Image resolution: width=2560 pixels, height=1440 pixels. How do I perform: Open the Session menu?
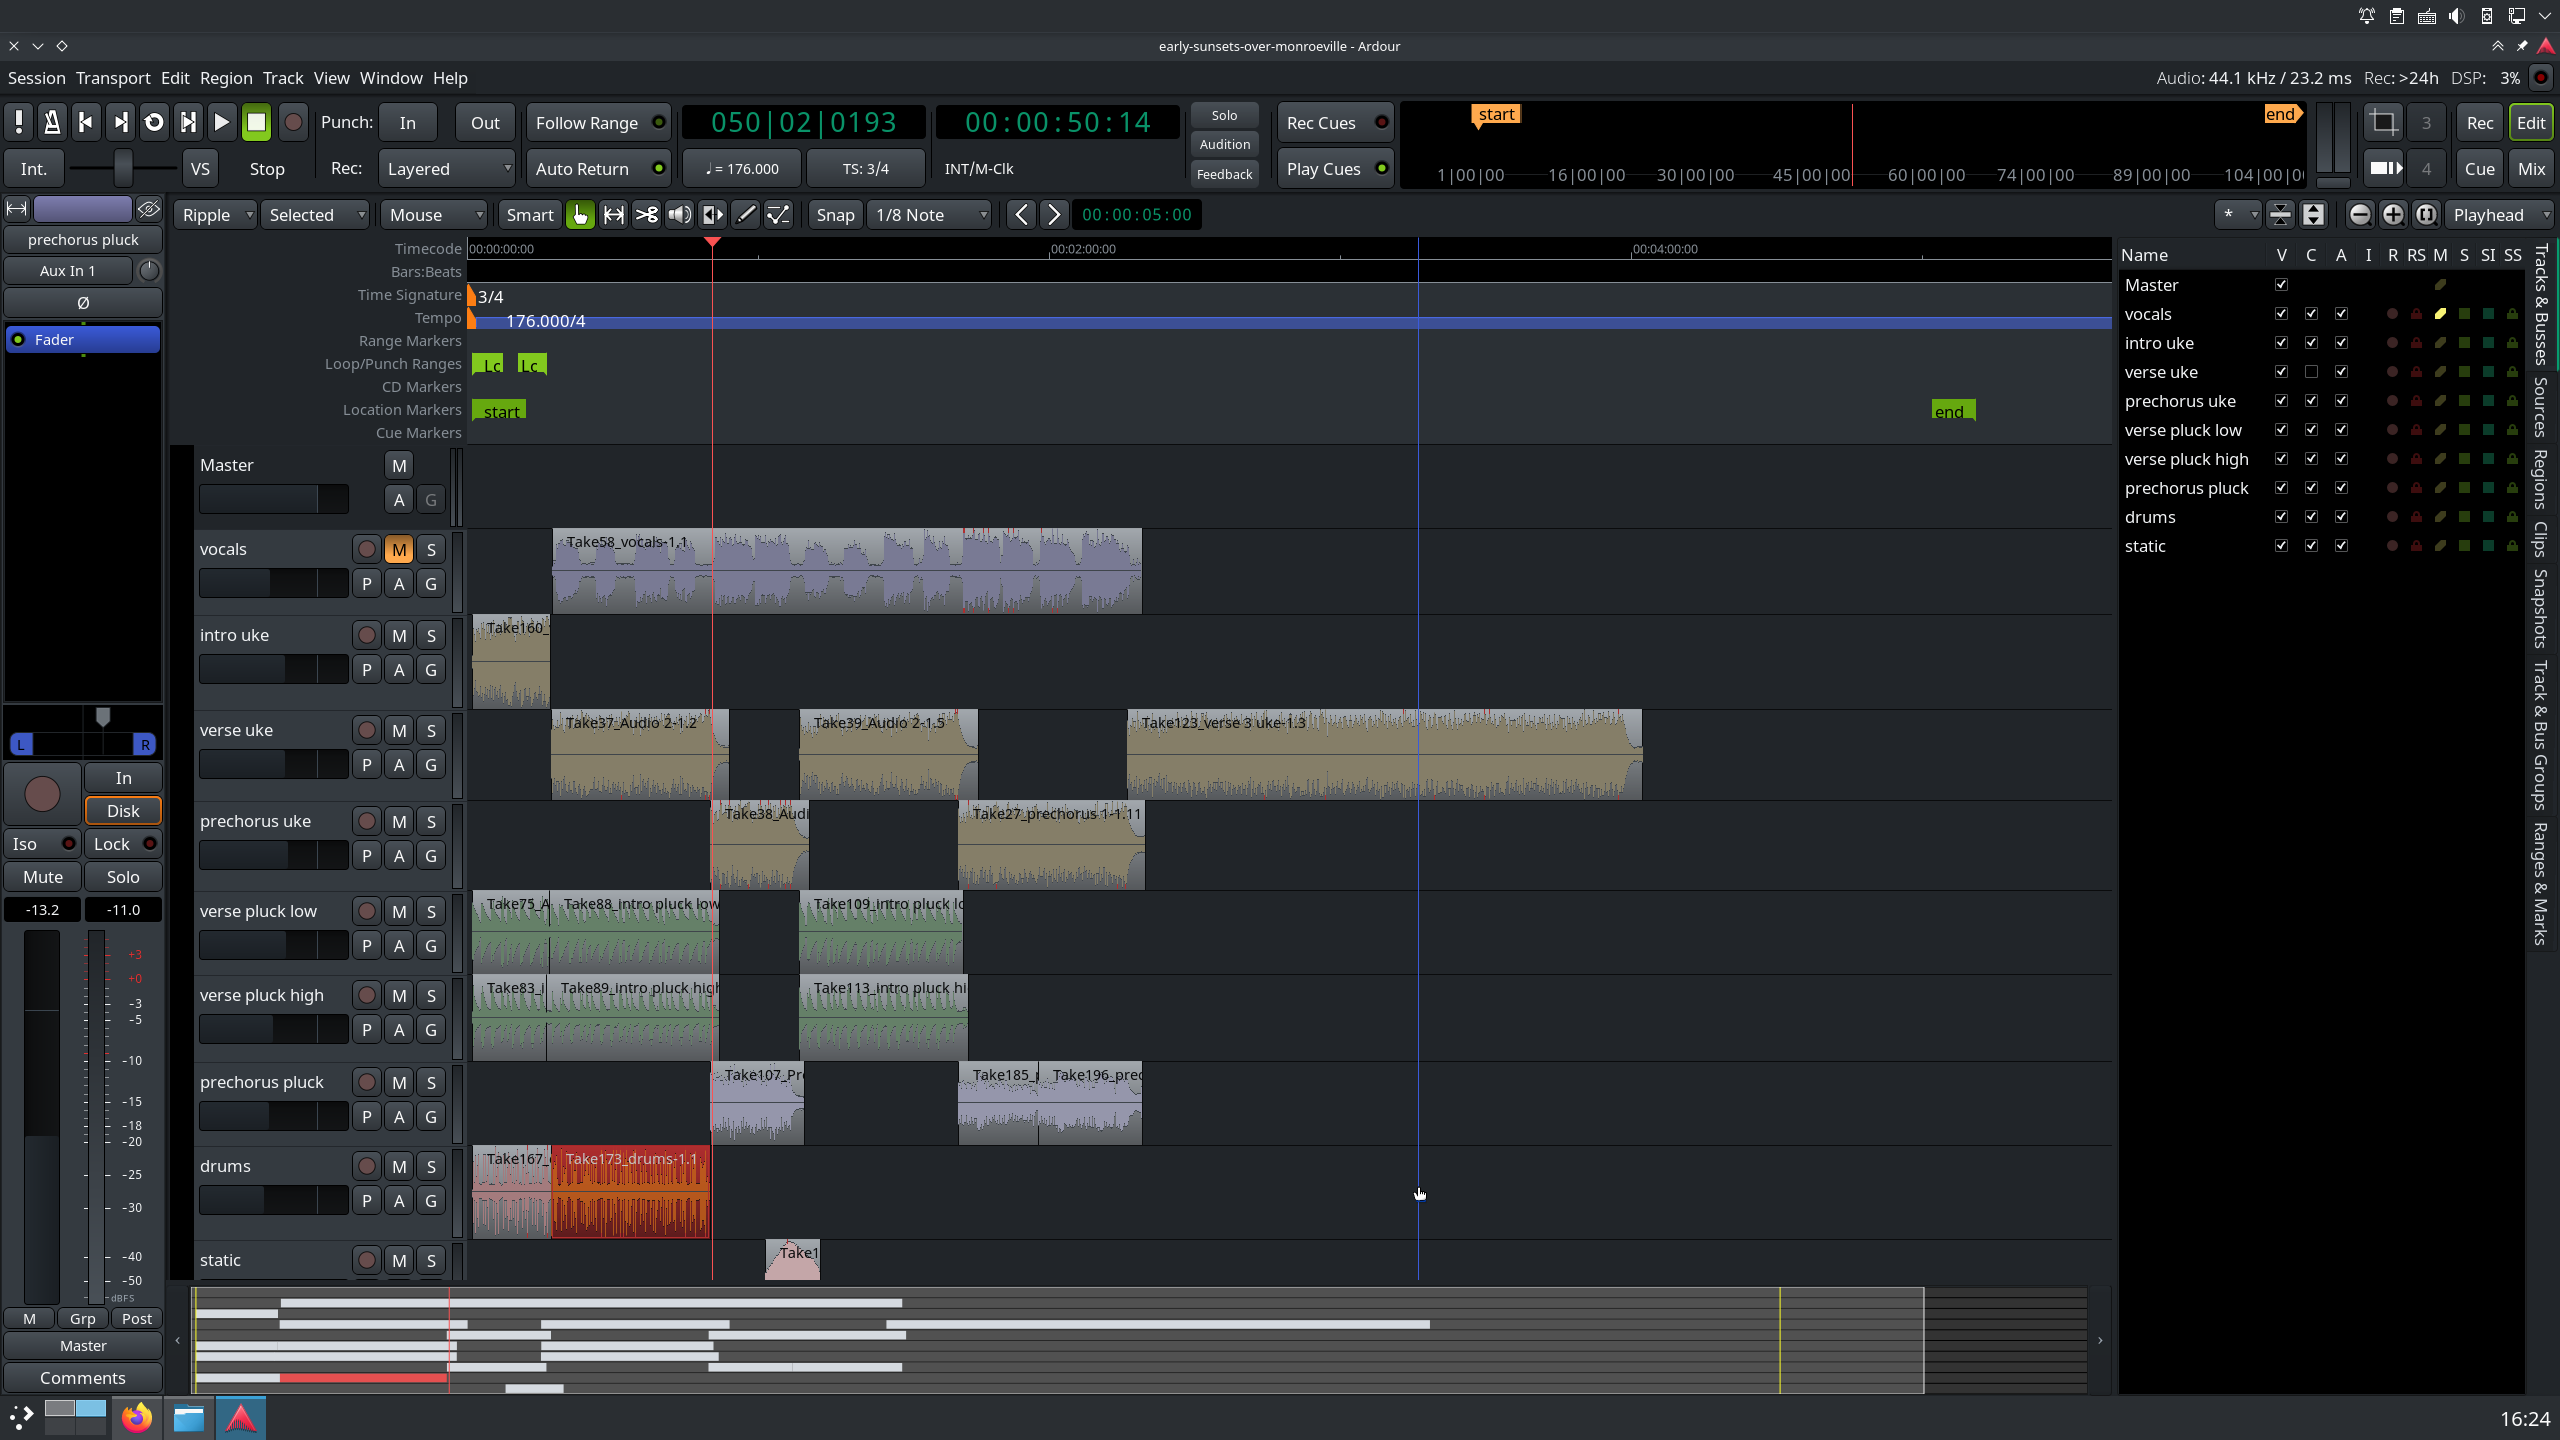[x=35, y=77]
